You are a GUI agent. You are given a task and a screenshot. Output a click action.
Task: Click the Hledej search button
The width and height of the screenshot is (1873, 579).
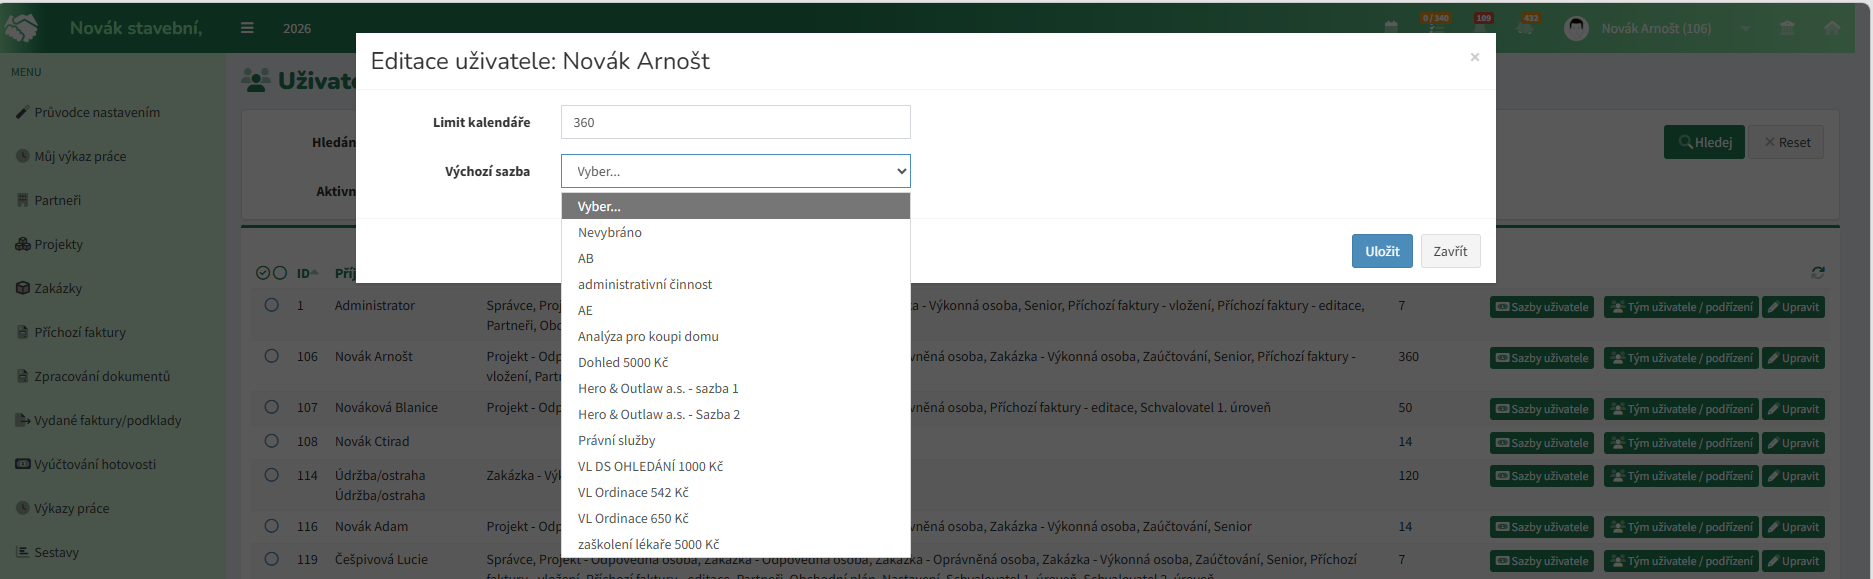point(1705,142)
